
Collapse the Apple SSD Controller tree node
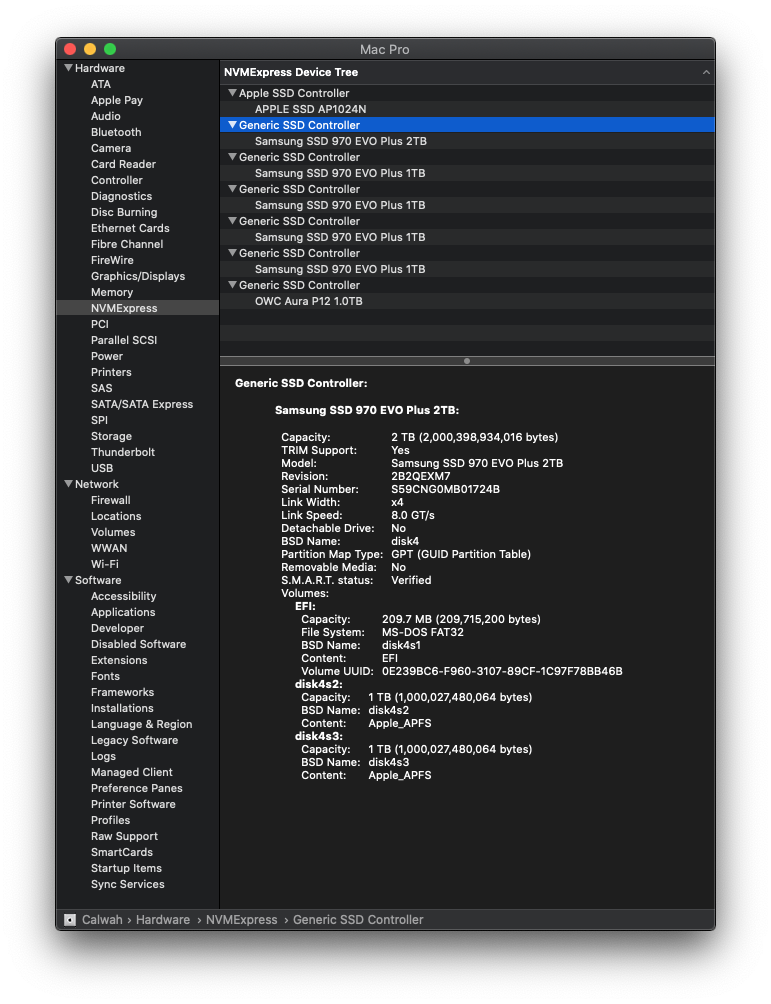(x=232, y=92)
